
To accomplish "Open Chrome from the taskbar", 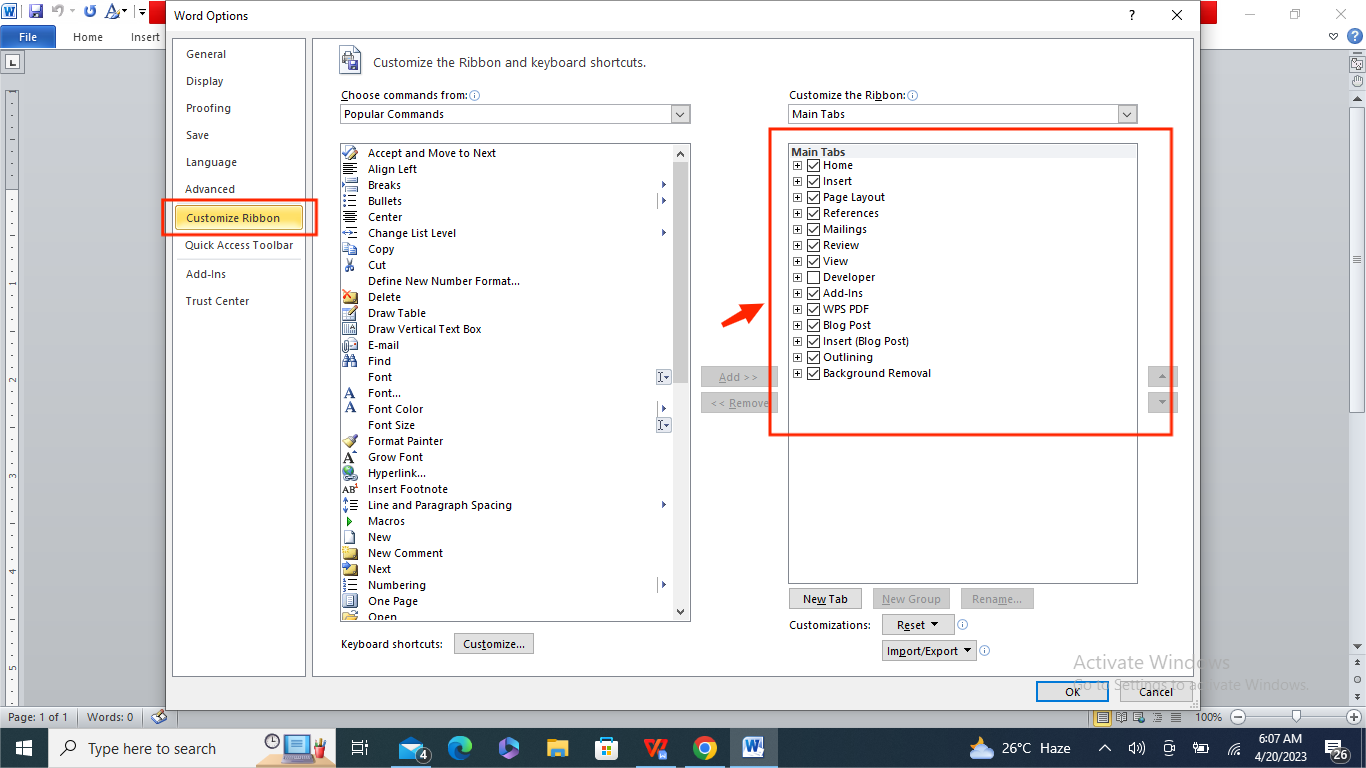I will pos(705,748).
